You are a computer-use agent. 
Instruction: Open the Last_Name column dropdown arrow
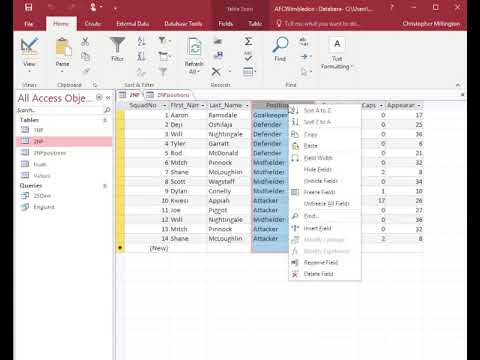(x=247, y=105)
